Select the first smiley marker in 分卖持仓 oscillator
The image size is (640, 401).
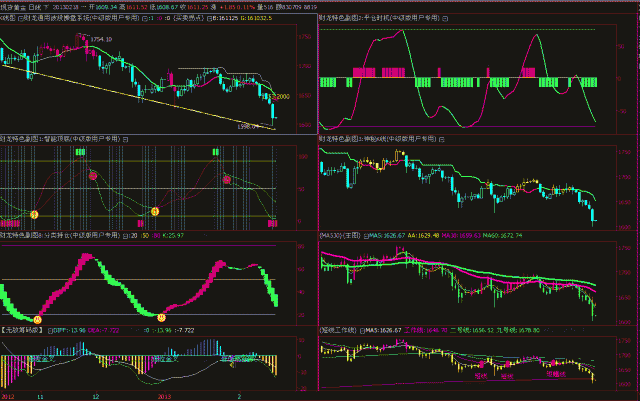click(x=38, y=317)
